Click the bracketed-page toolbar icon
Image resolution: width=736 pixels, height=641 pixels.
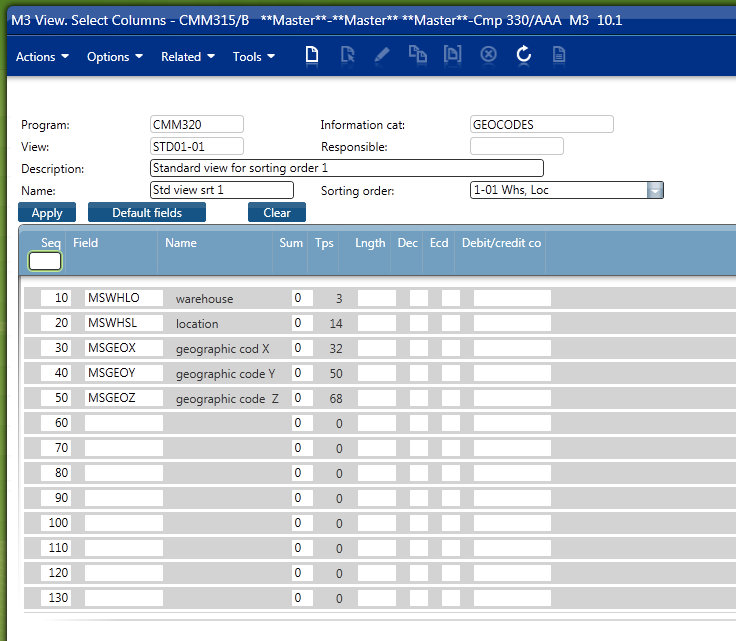click(x=453, y=56)
